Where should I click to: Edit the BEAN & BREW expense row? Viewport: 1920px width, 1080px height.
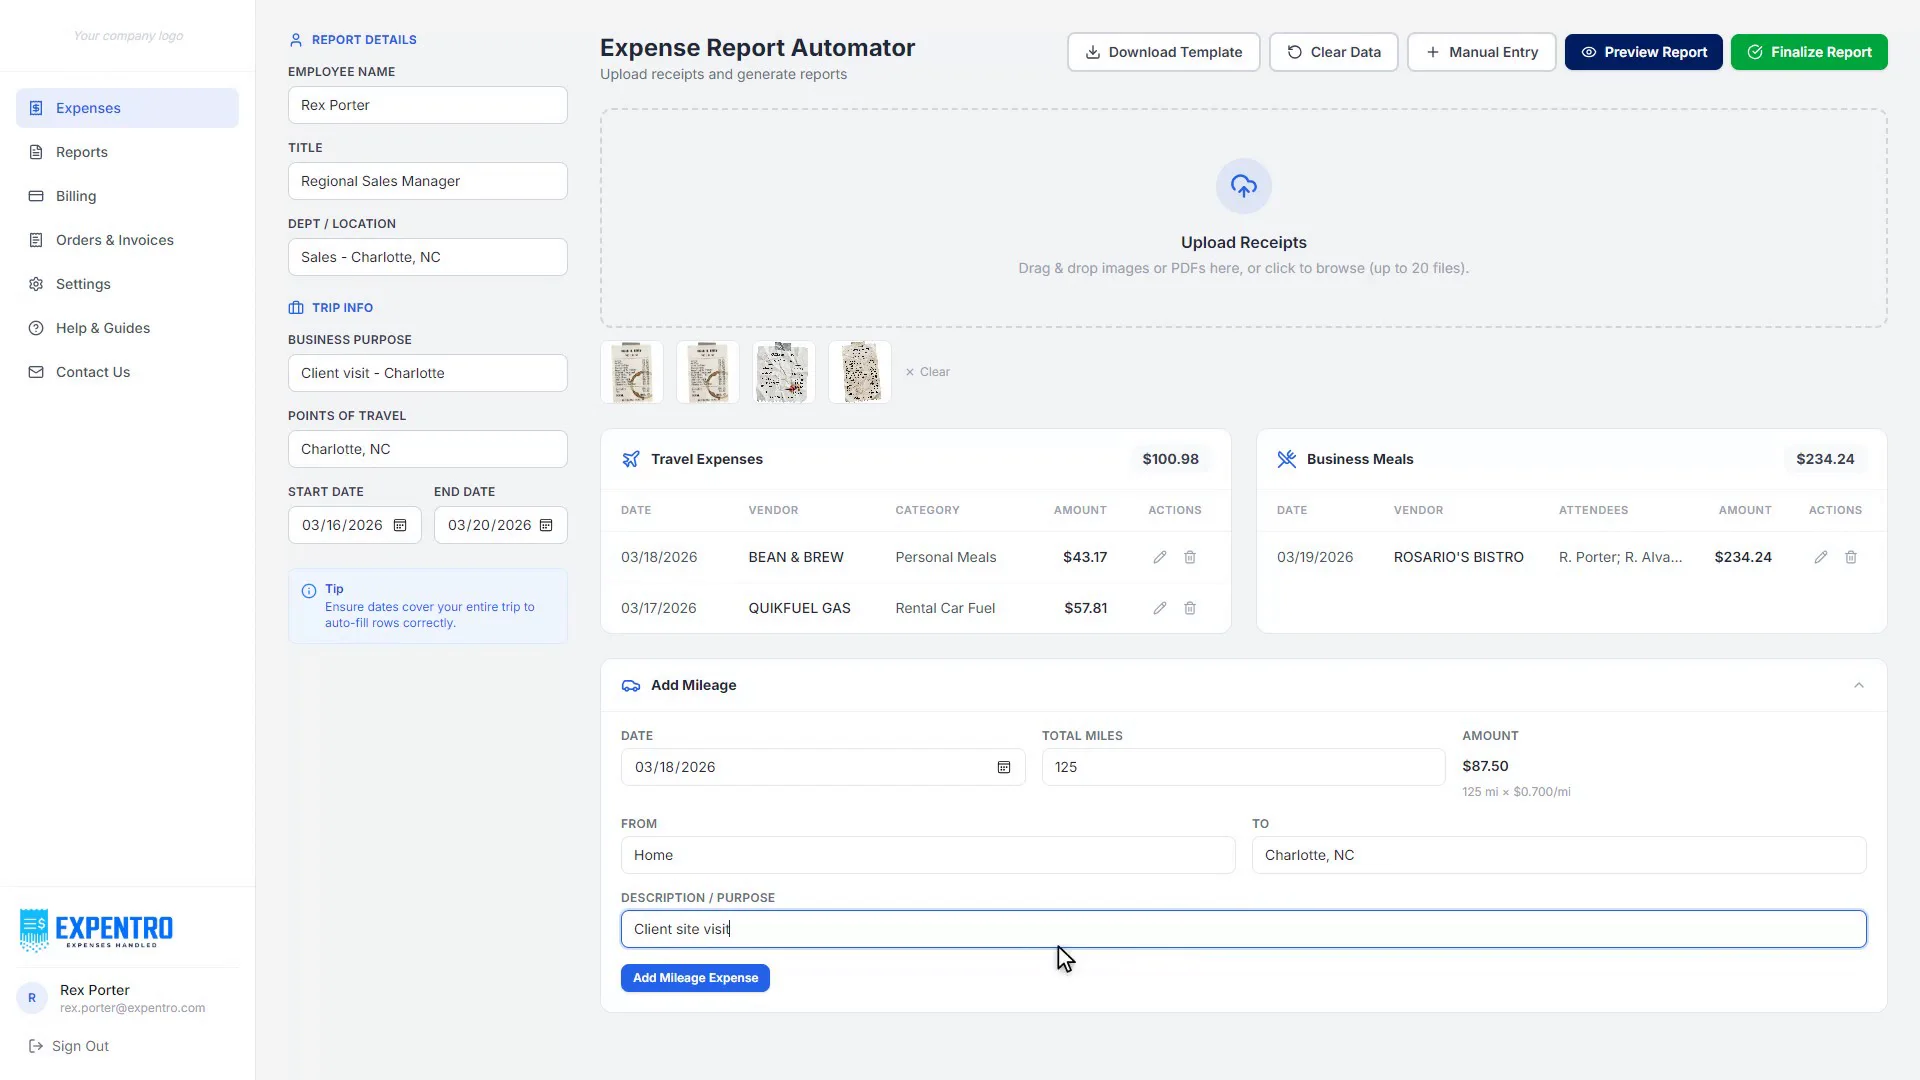pyautogui.click(x=1160, y=557)
